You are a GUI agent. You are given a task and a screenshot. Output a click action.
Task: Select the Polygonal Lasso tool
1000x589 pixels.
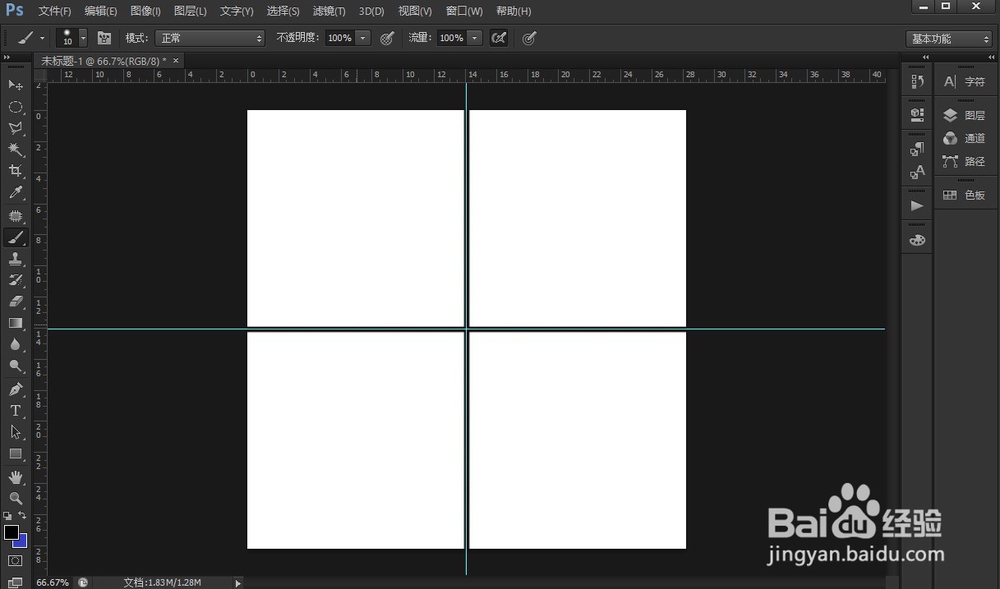tap(15, 128)
